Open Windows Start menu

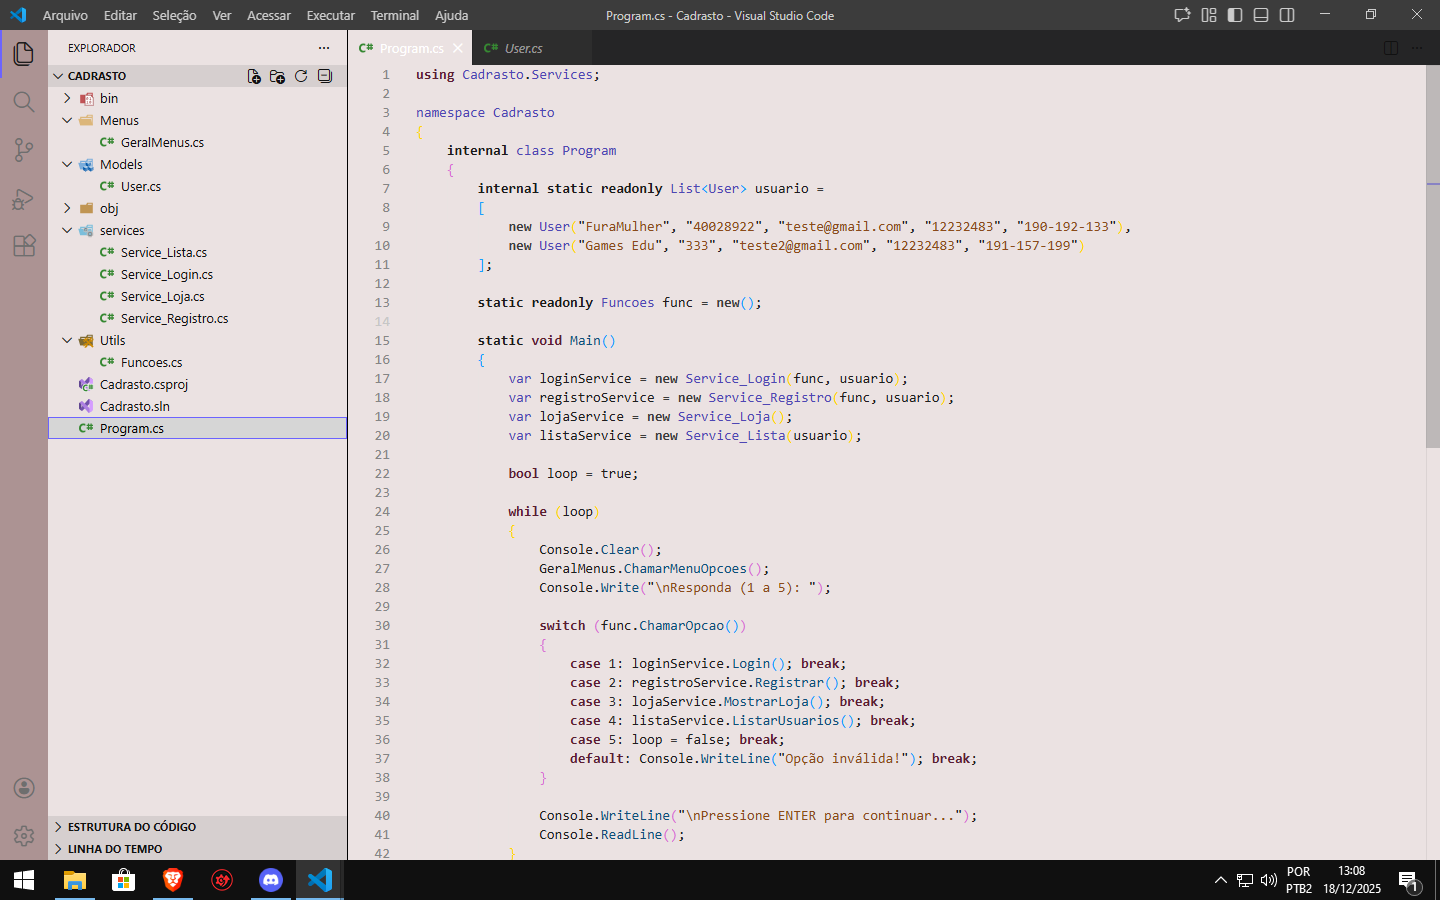(x=24, y=880)
